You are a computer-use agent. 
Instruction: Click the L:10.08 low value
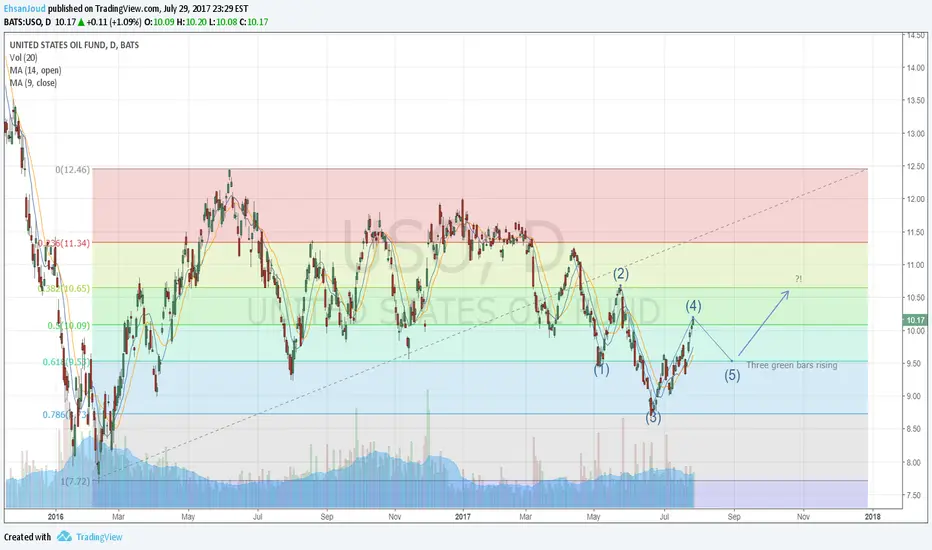(223, 22)
